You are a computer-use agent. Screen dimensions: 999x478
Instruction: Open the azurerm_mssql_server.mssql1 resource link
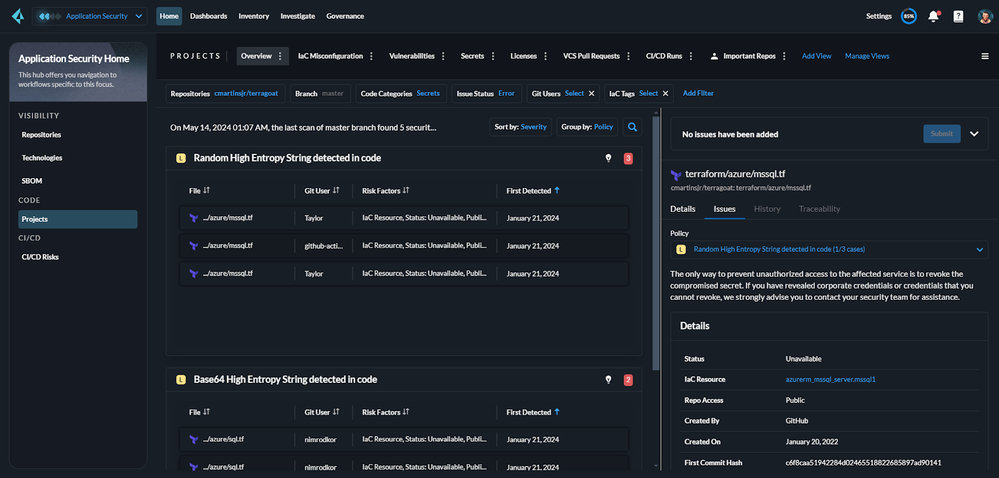(830, 380)
